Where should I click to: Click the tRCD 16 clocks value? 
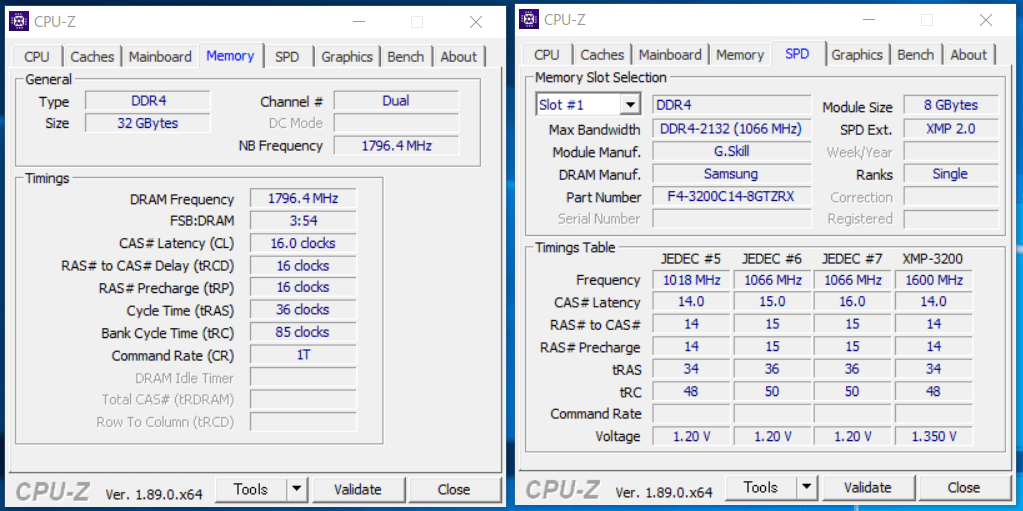(303, 266)
